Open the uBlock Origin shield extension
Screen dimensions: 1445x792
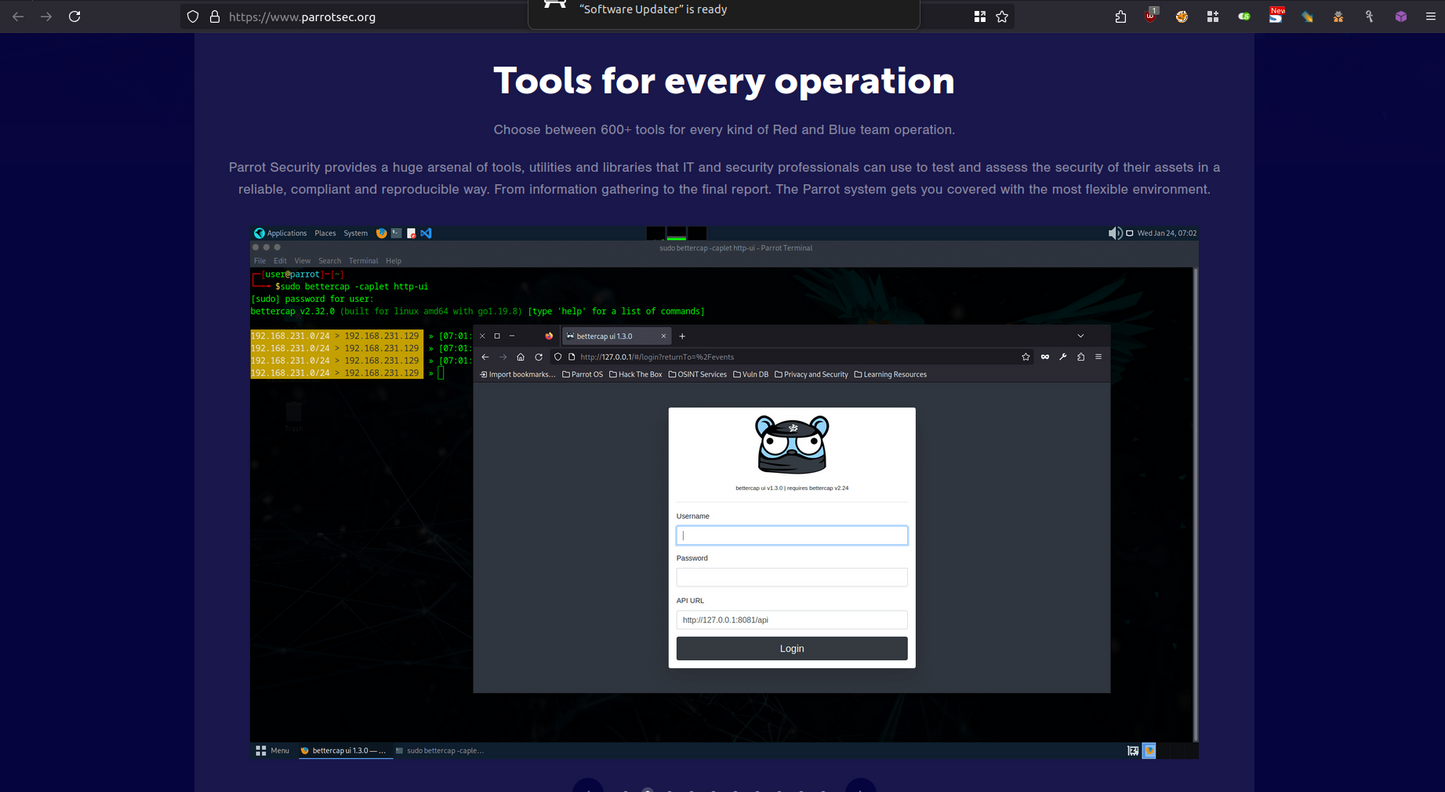point(1151,16)
